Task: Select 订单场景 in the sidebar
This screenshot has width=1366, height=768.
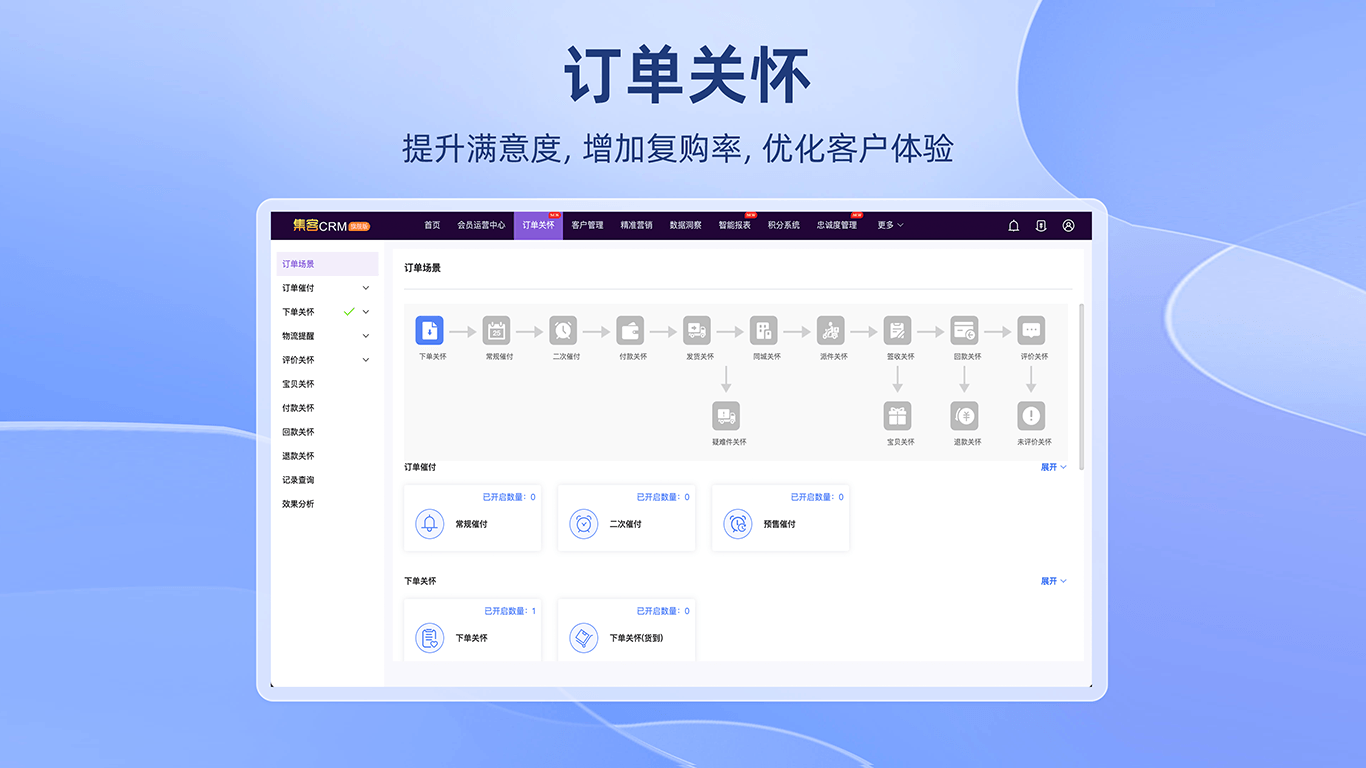Action: (328, 264)
